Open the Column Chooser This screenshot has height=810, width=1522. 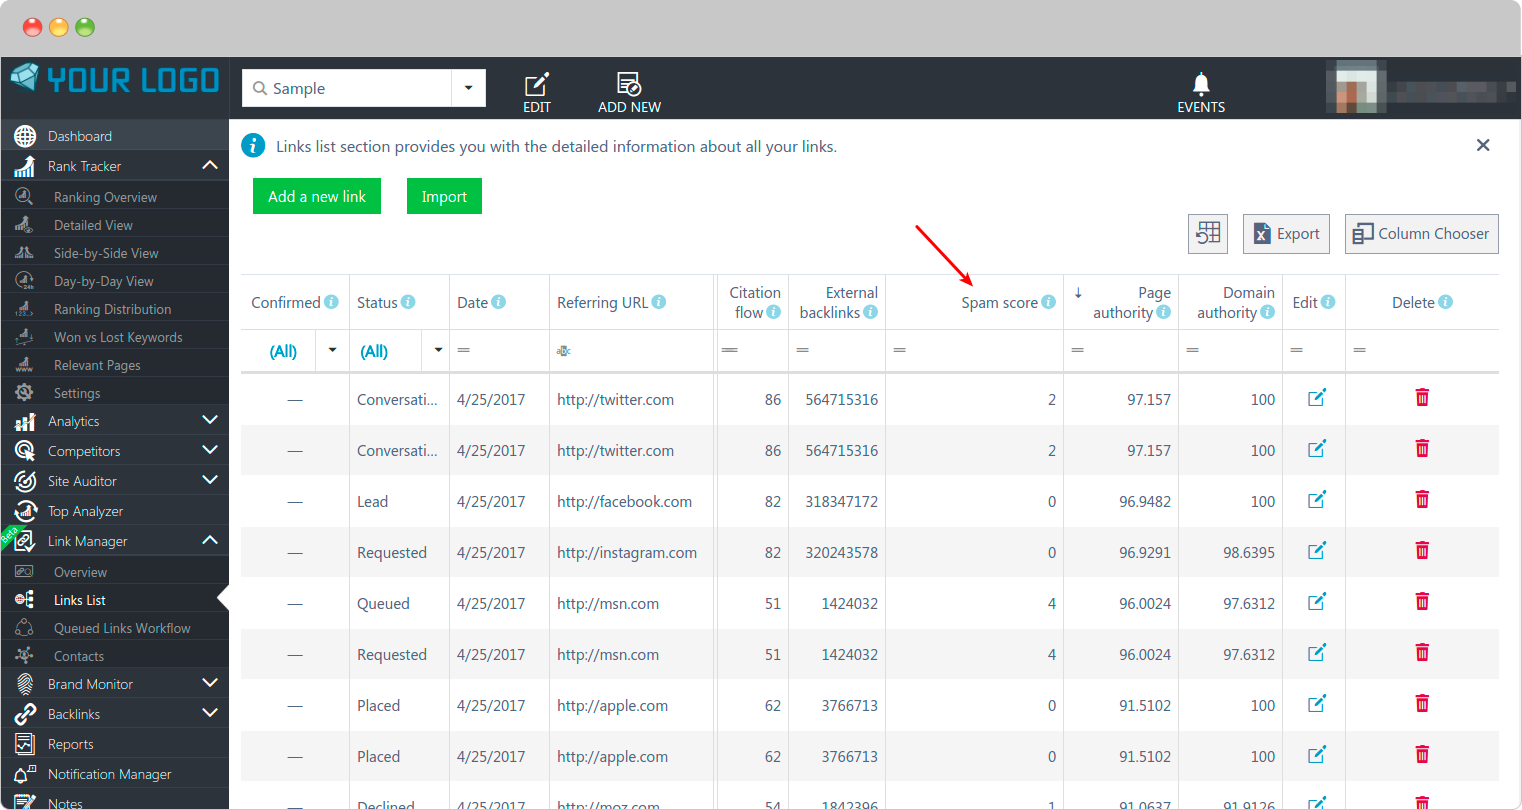(x=1421, y=234)
